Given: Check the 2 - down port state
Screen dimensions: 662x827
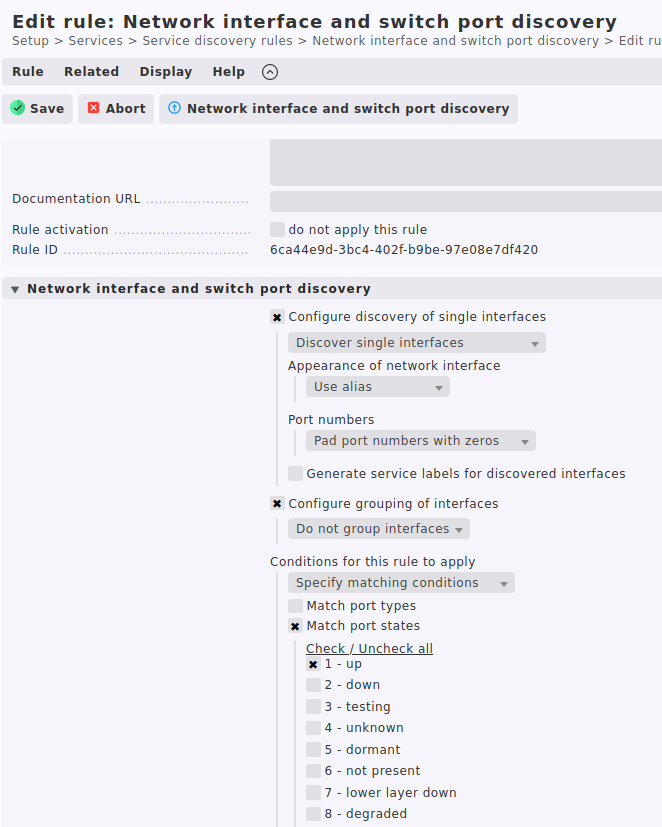Looking at the screenshot, I should [313, 685].
